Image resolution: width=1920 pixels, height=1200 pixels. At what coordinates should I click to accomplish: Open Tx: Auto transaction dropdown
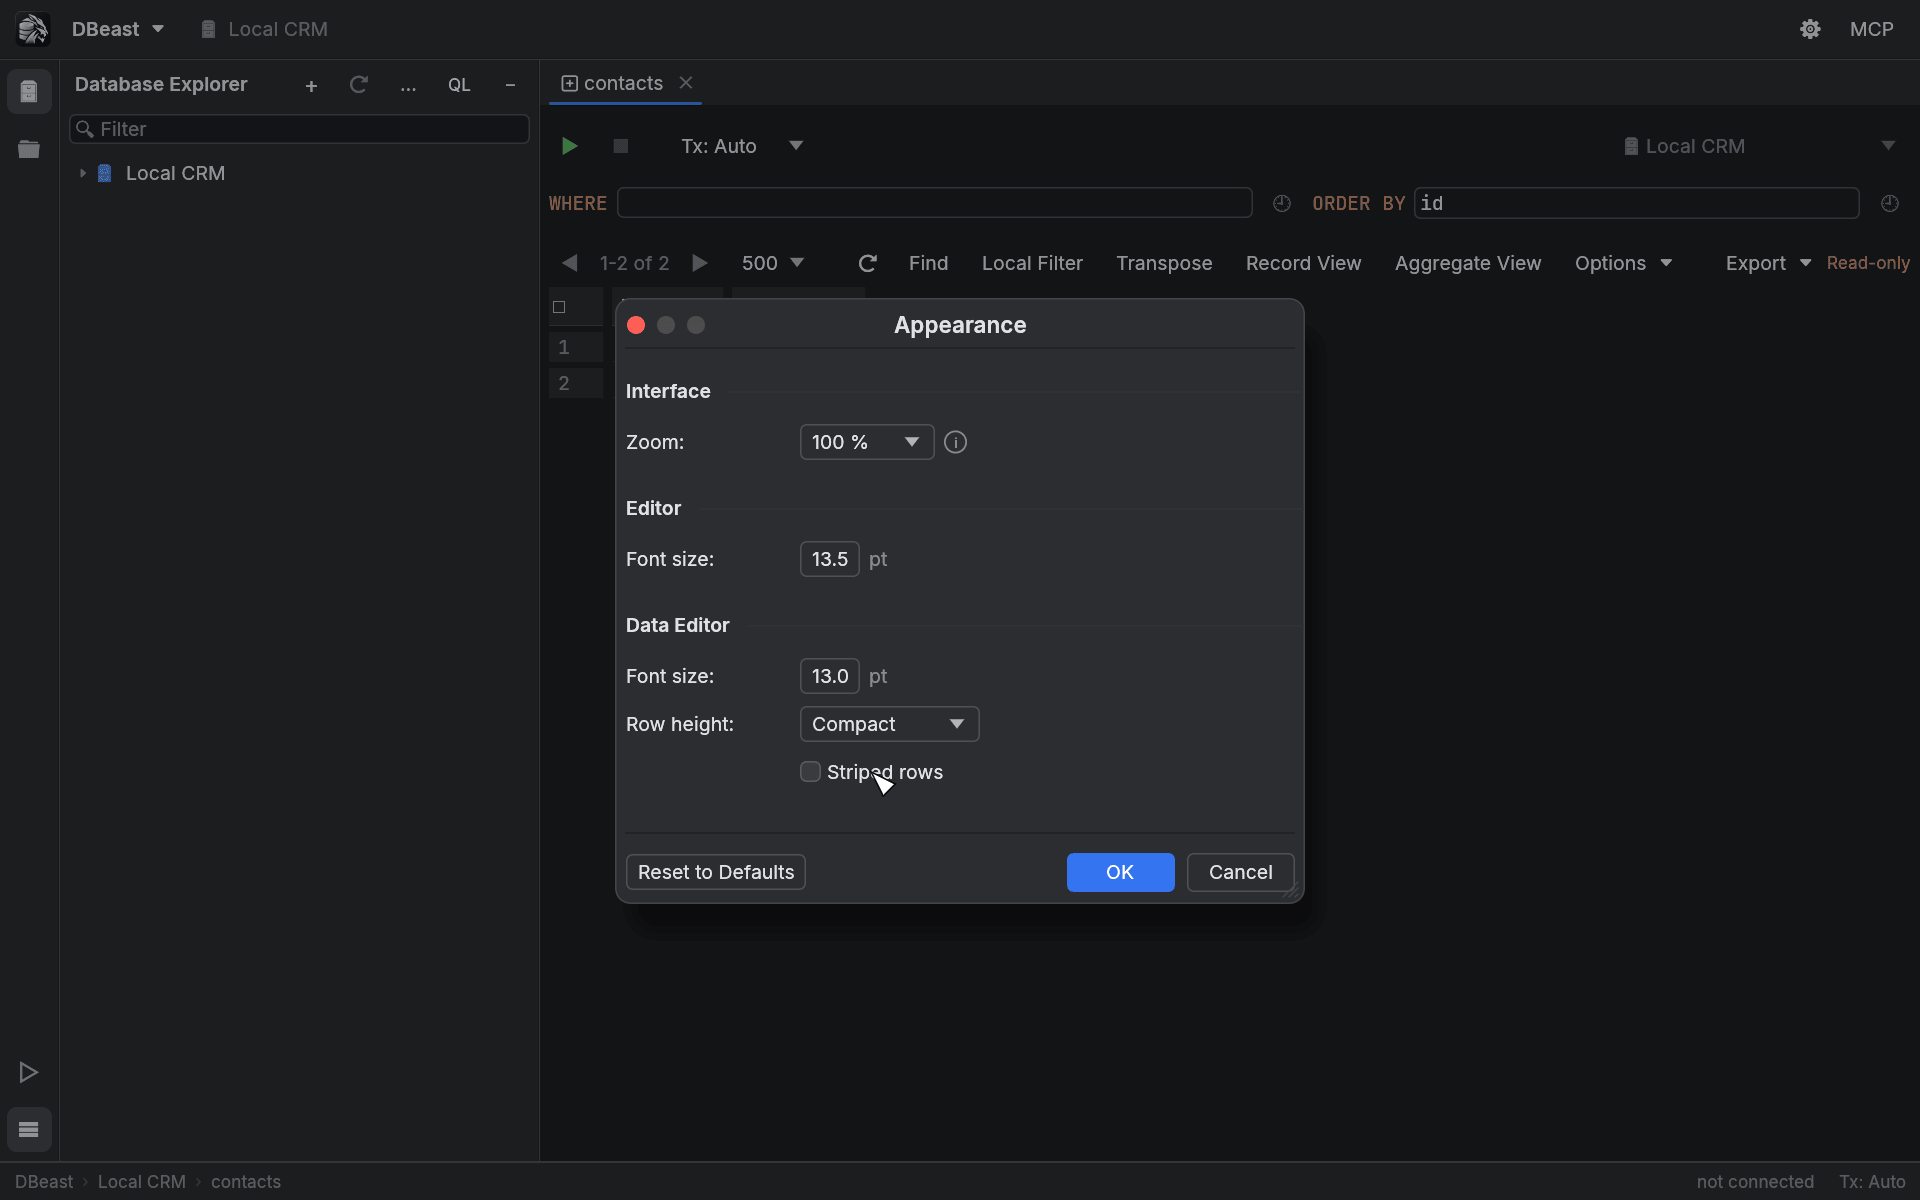tap(741, 146)
